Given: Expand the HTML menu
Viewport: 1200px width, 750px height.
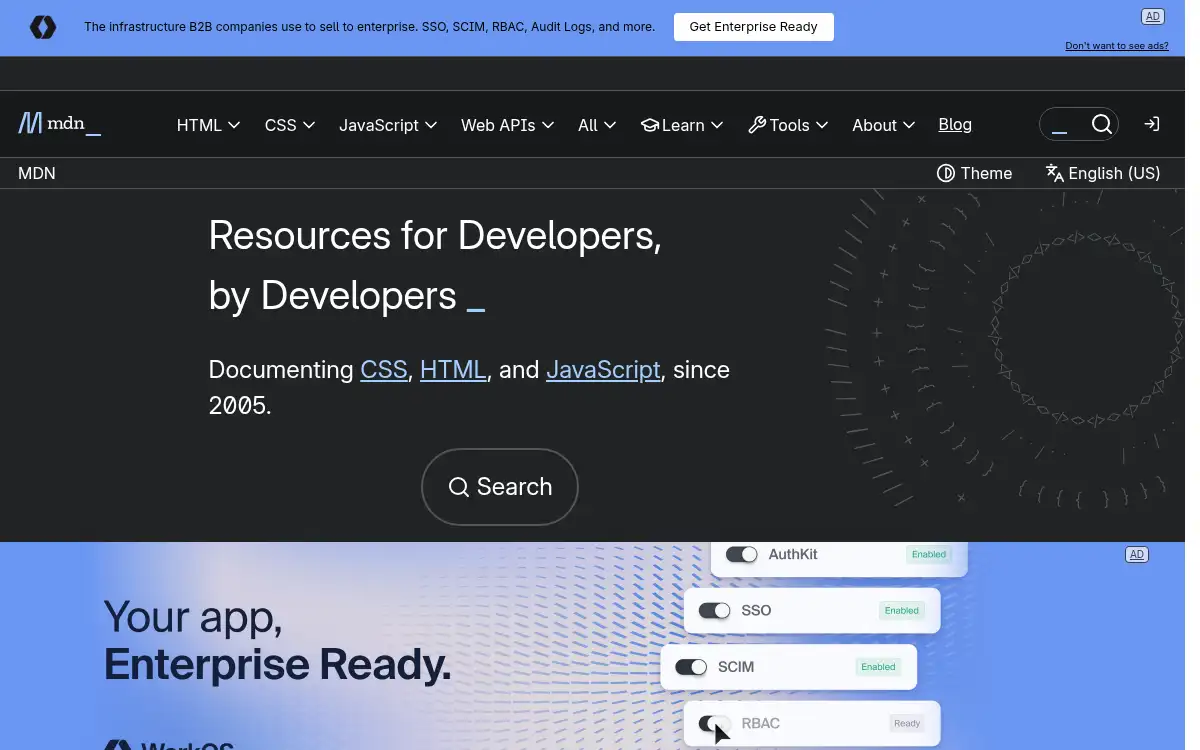Looking at the screenshot, I should [208, 125].
